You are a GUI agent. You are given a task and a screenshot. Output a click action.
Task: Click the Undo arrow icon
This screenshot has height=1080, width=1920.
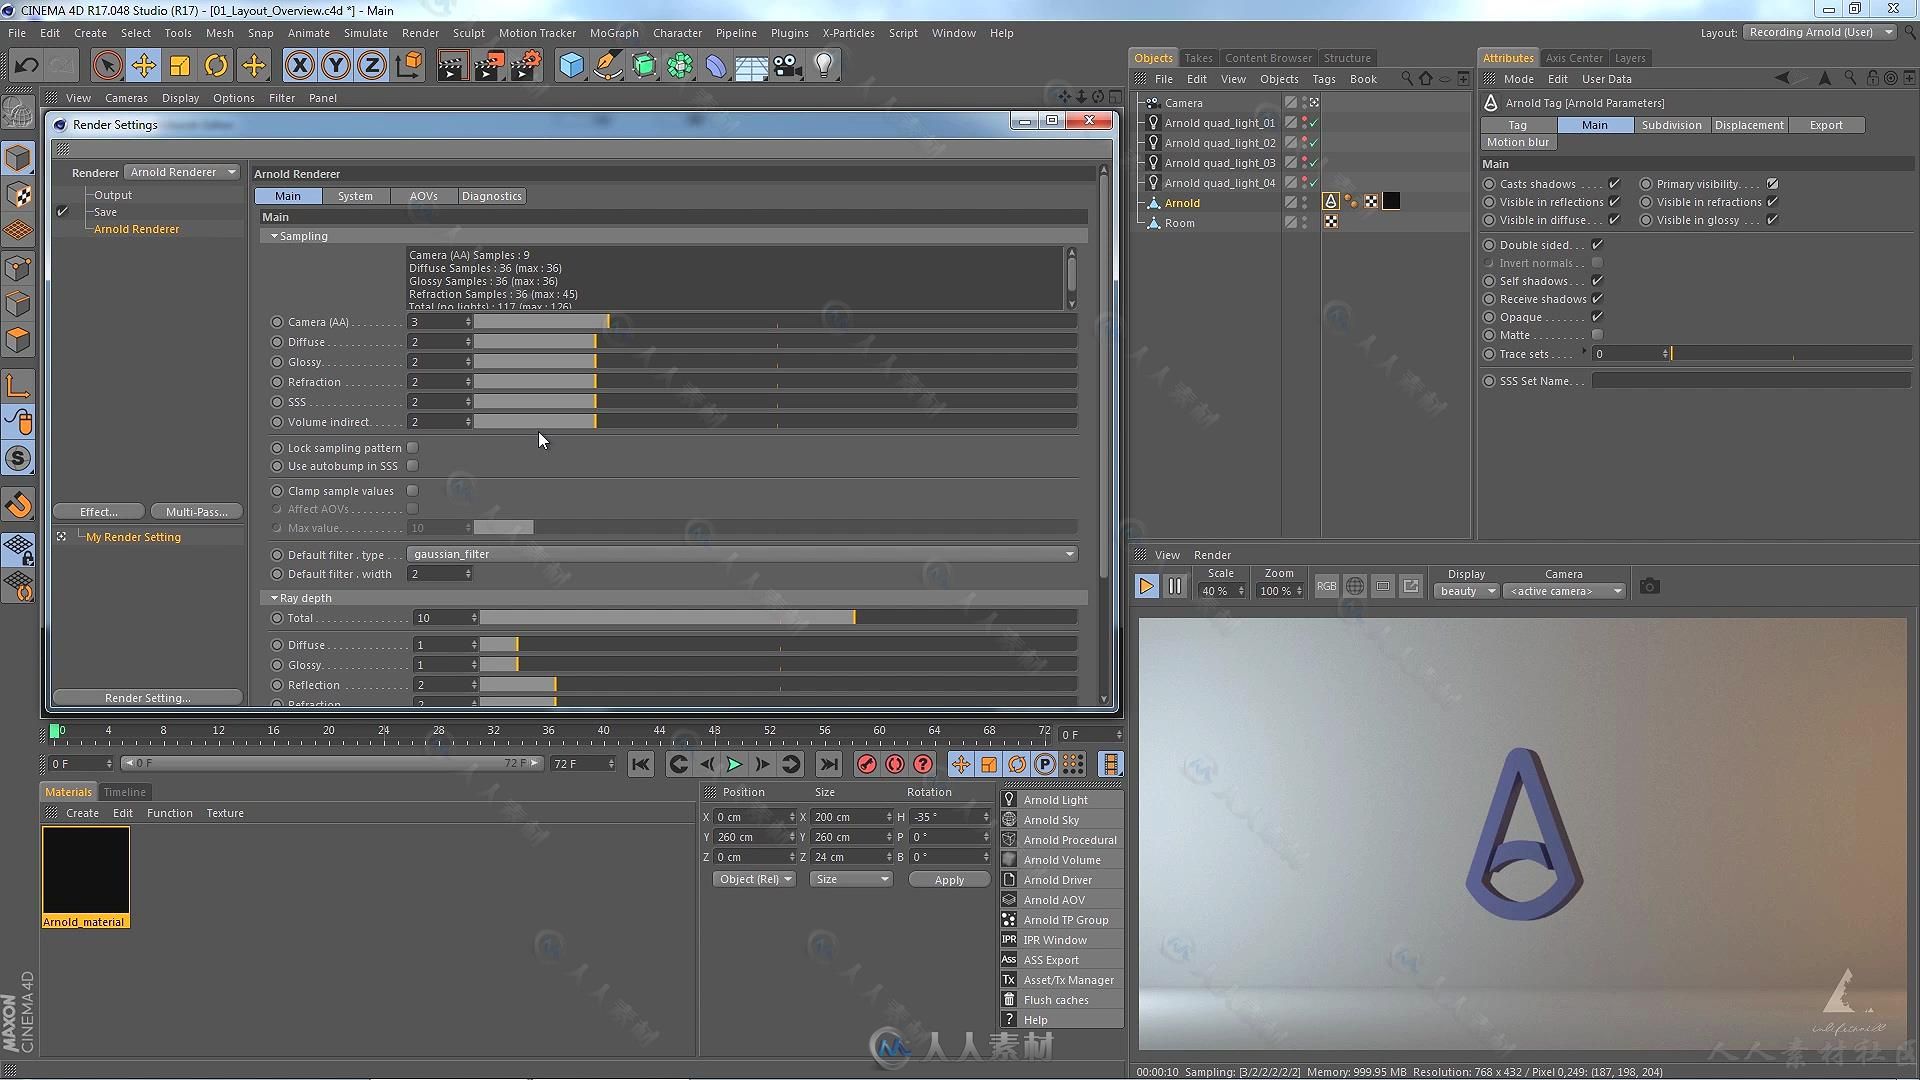(27, 66)
